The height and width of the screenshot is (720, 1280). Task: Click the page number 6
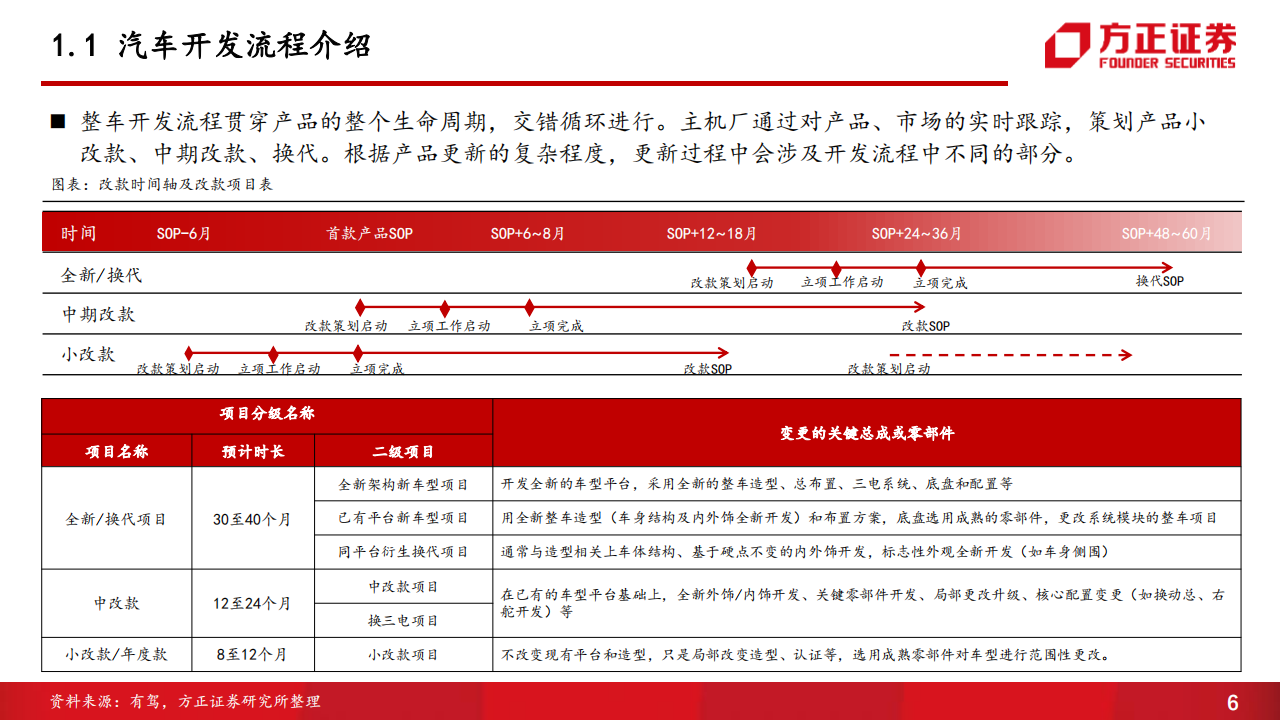[x=1232, y=701]
